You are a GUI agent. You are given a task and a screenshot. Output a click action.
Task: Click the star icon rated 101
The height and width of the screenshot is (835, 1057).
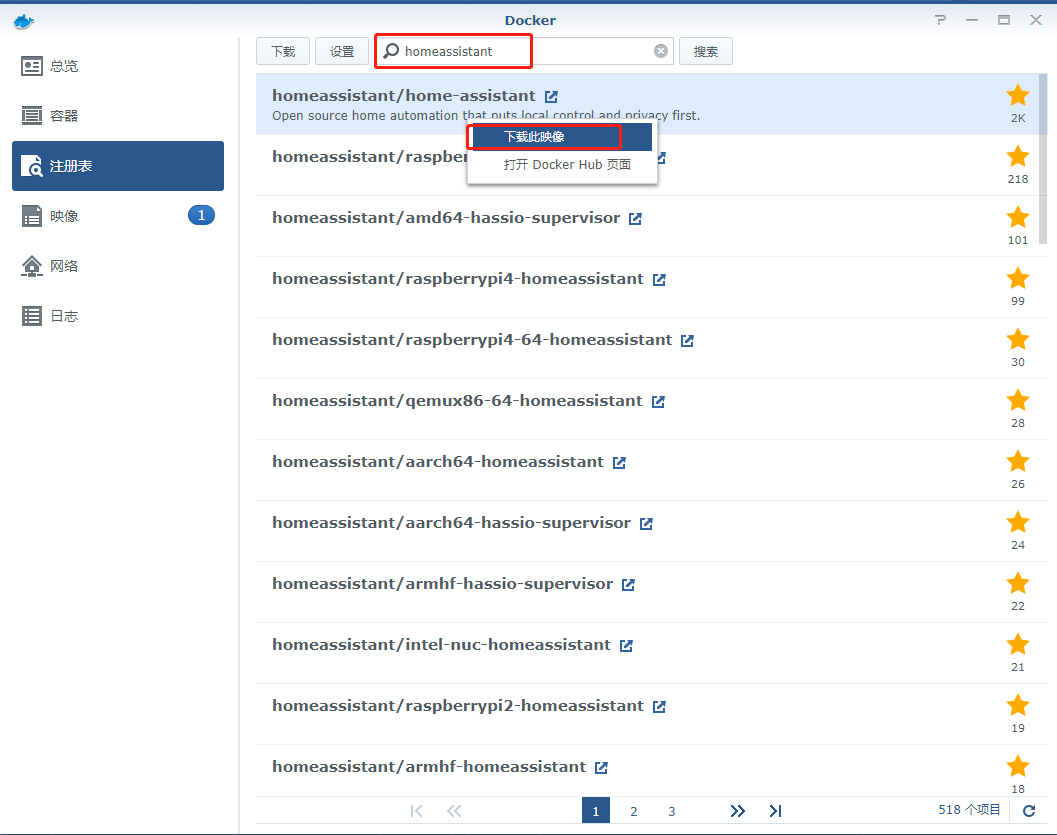click(1018, 218)
